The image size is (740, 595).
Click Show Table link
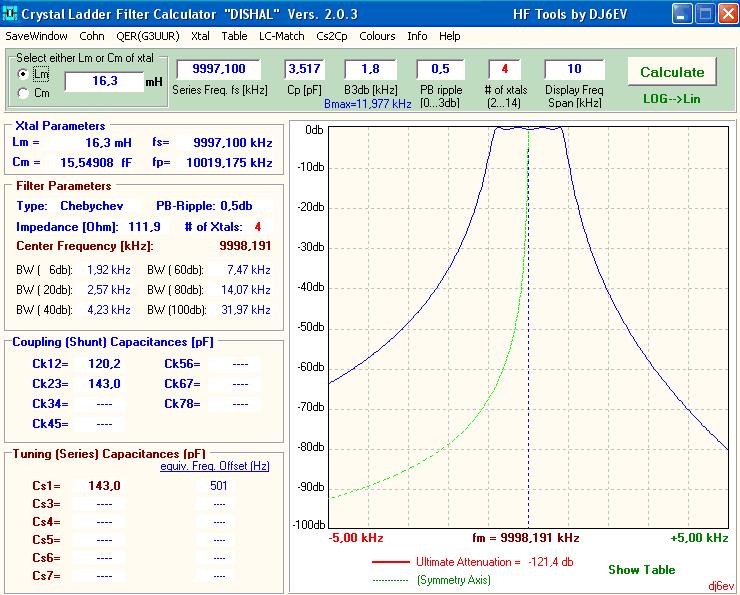click(x=641, y=570)
